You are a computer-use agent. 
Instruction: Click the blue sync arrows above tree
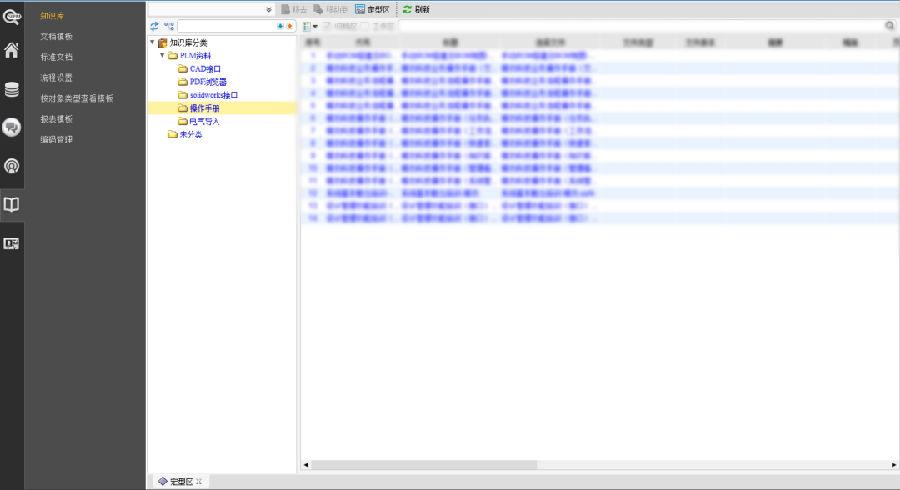154,26
